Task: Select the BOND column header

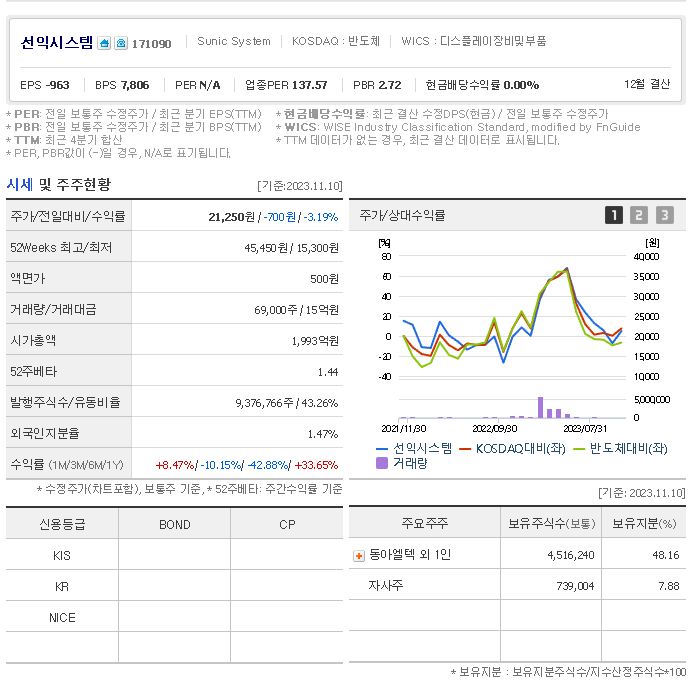Action: [174, 525]
